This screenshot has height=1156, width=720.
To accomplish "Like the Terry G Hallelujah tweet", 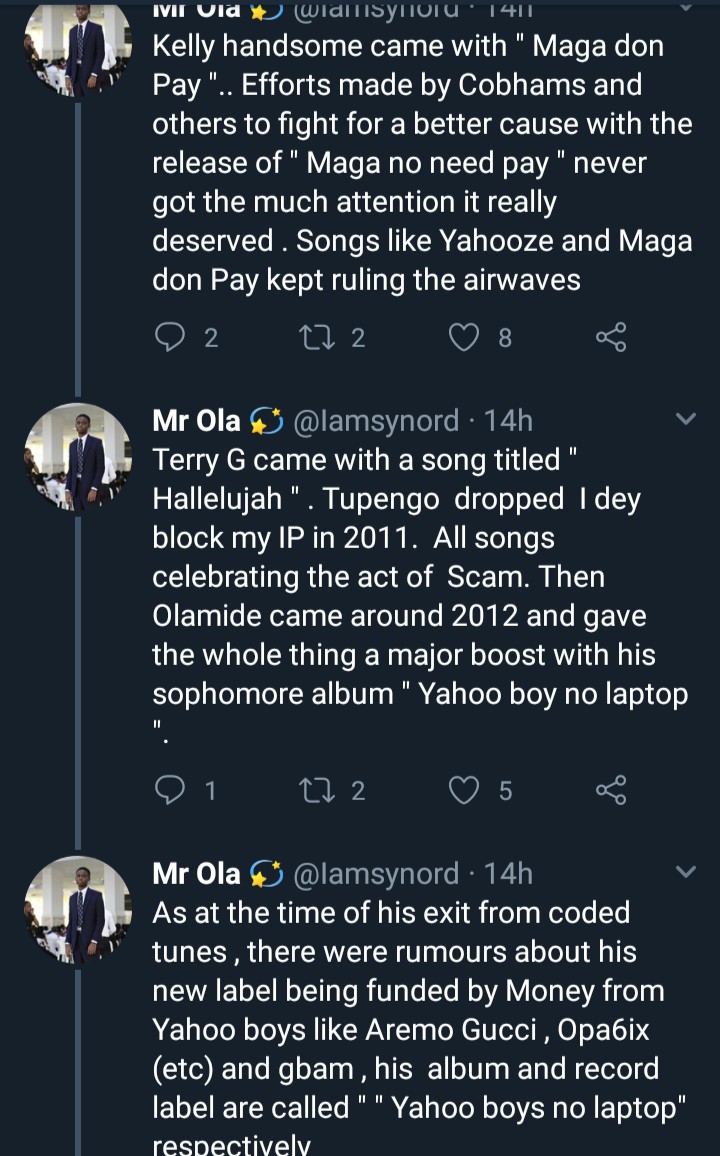I will pyautogui.click(x=464, y=791).
